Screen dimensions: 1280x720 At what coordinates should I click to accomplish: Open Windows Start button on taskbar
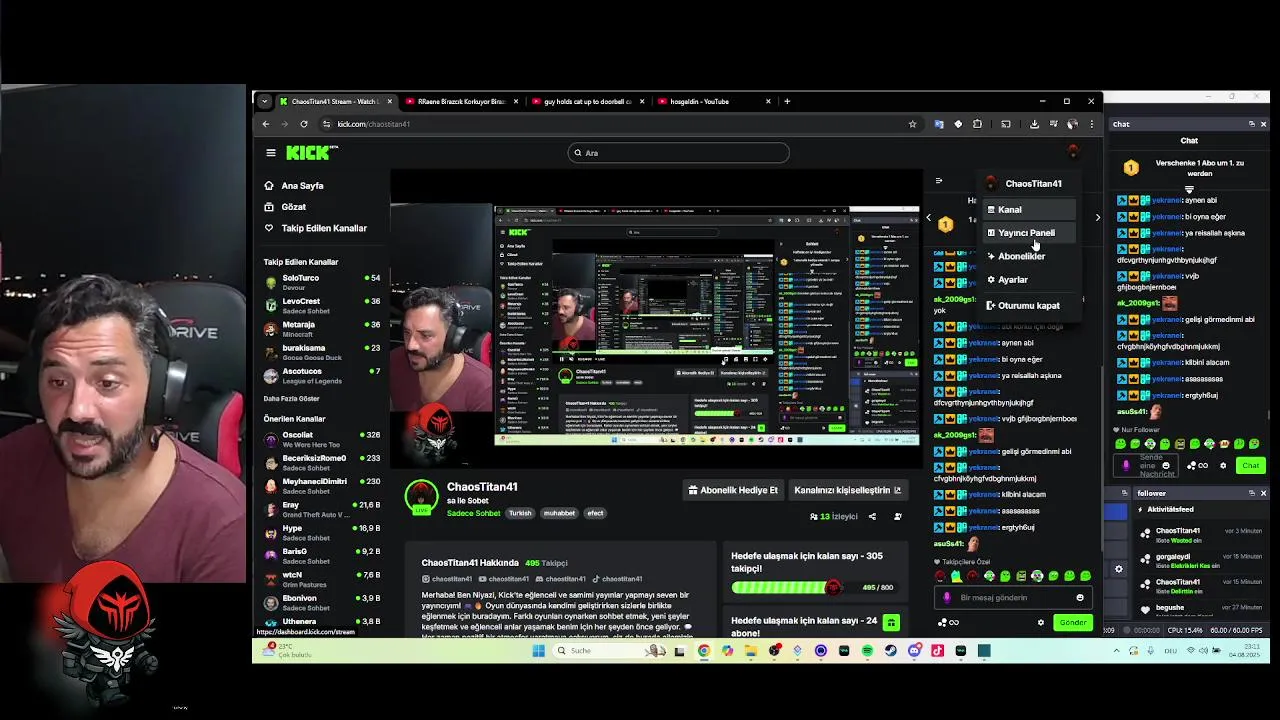pos(538,651)
